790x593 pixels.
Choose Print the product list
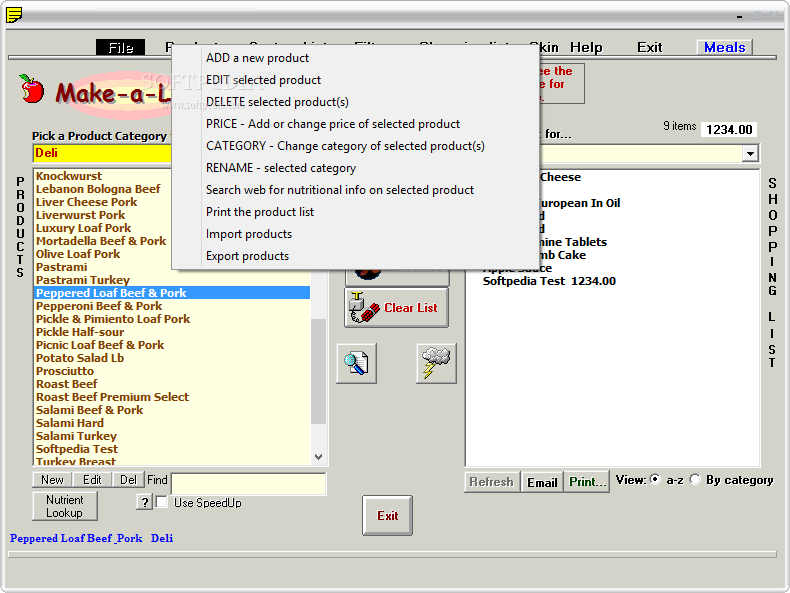259,212
